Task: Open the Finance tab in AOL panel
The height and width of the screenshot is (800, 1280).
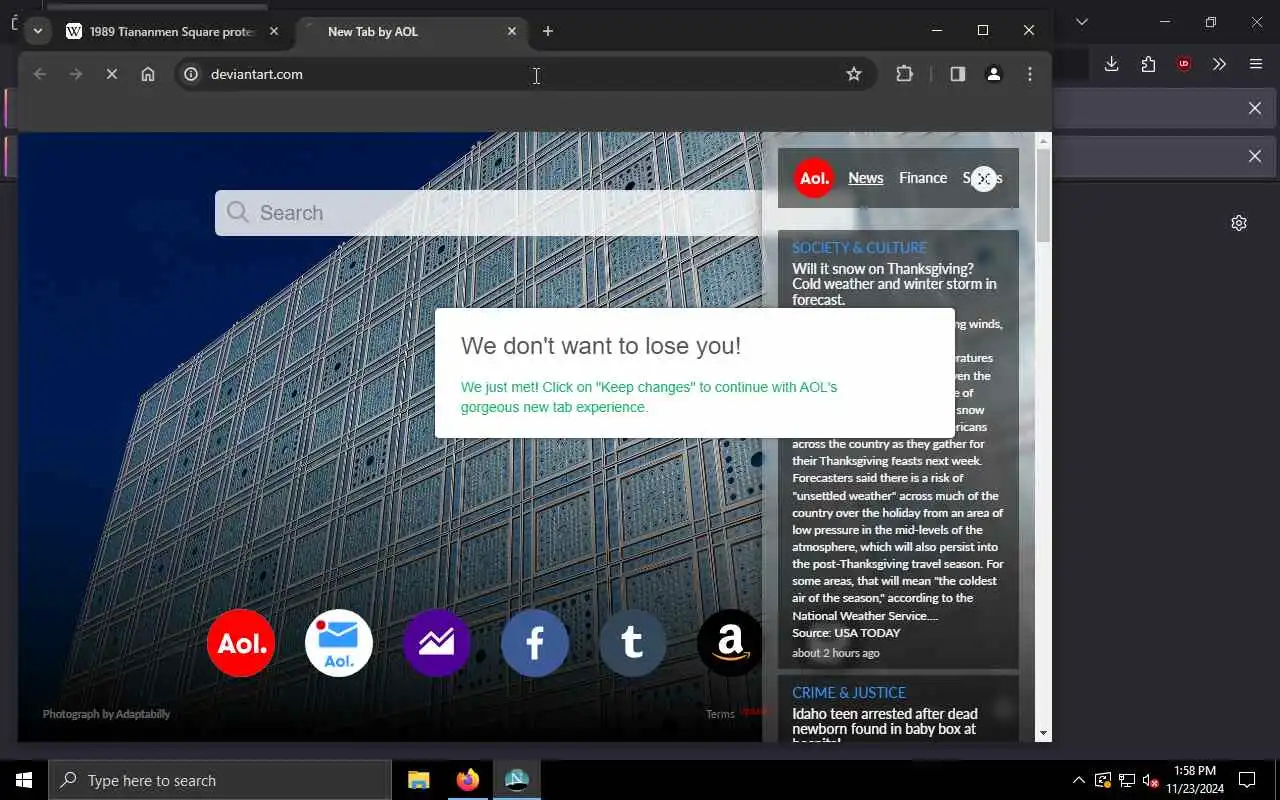Action: tap(923, 178)
